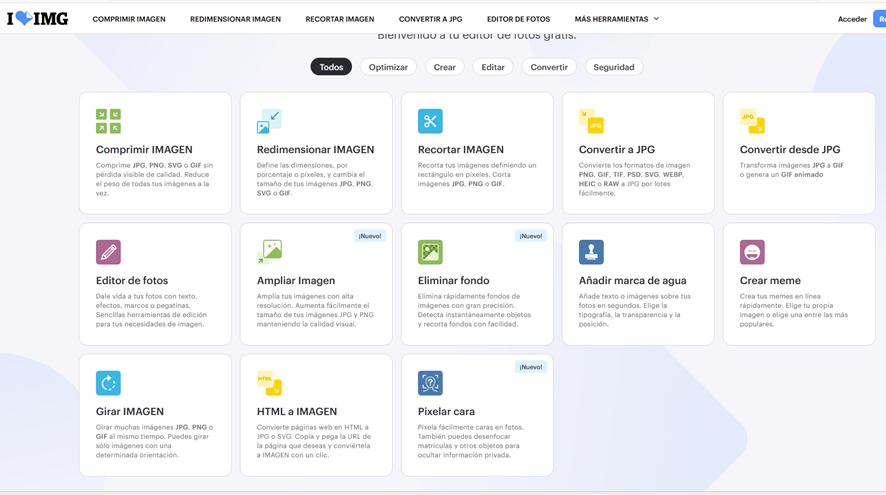Click the Ampliar Imagen upscale icon

coord(269,252)
